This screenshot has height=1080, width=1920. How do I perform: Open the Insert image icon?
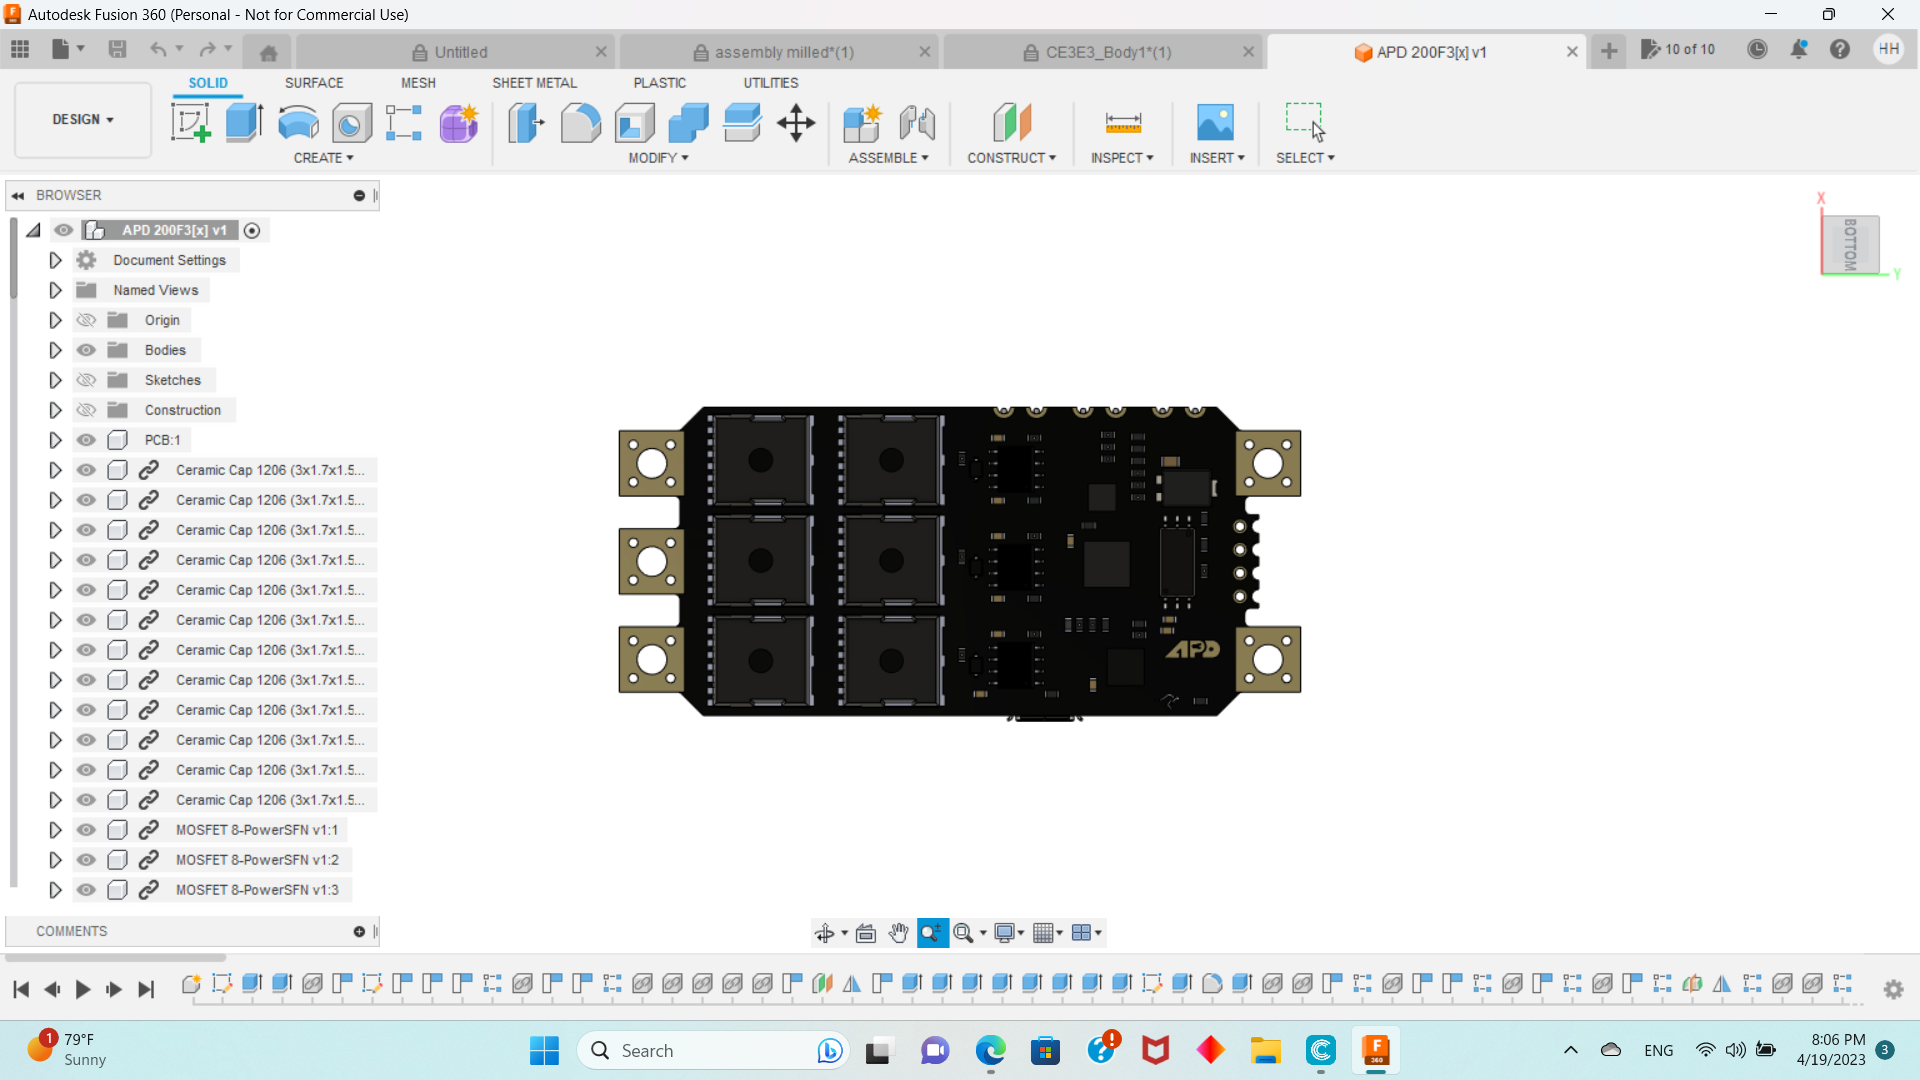(1215, 123)
